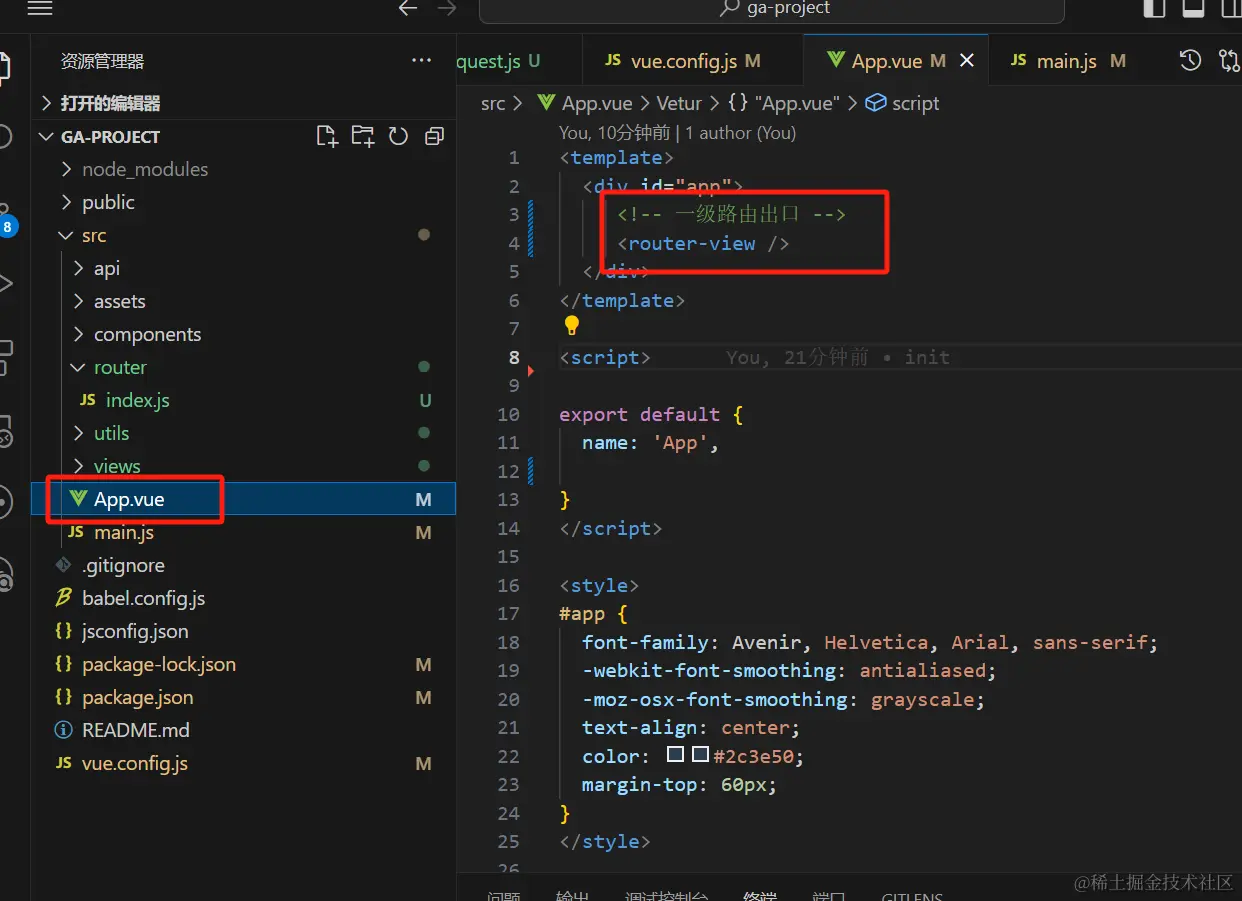
Task: Create a new file in GA-PROJECT
Action: [327, 137]
